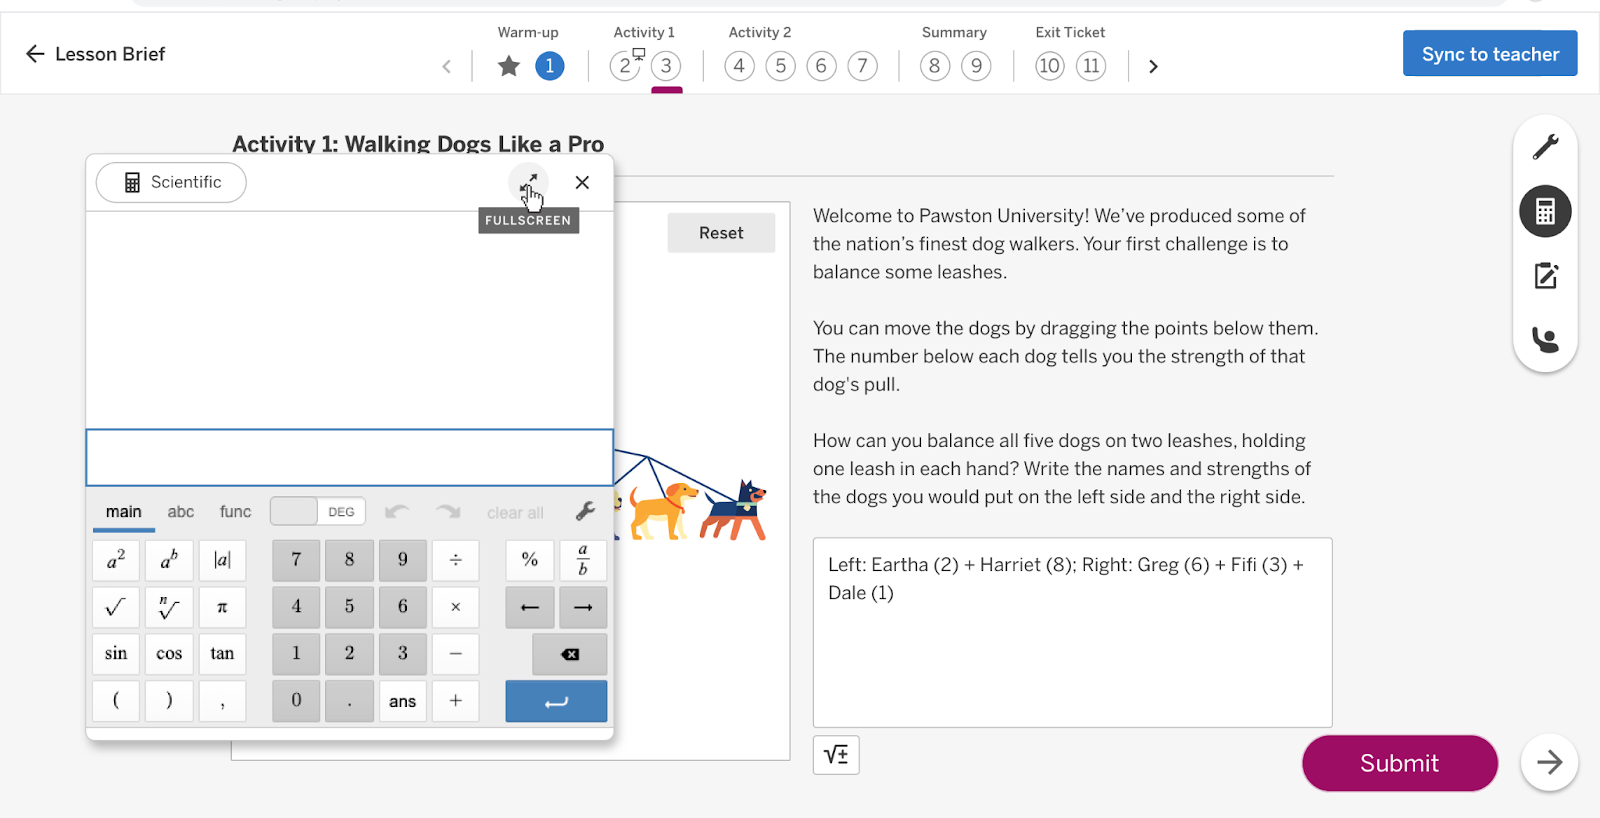Click the calculator expression input field

[349, 458]
